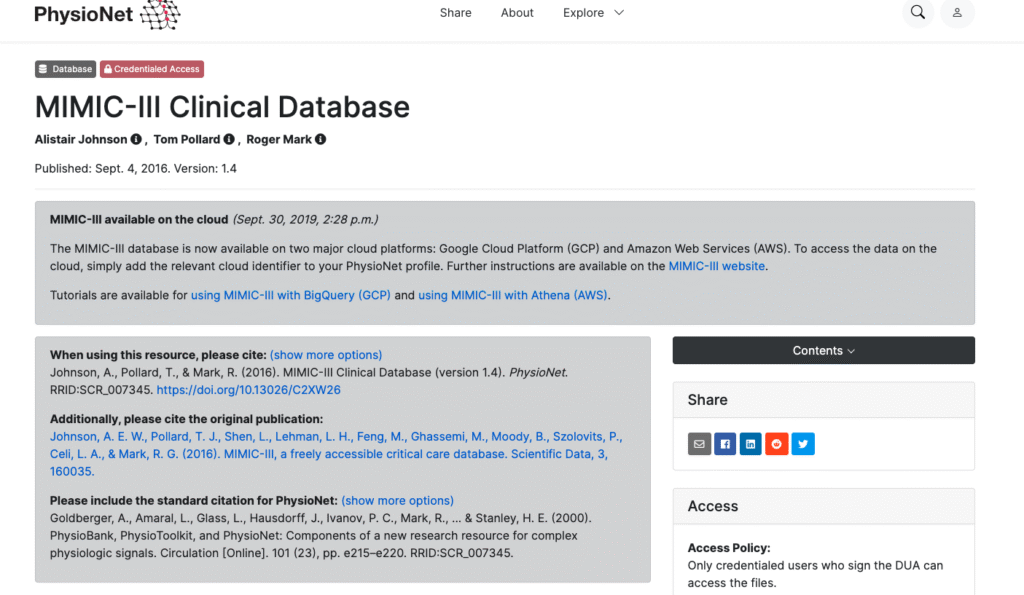Image resolution: width=1024 pixels, height=595 pixels.
Task: Share via email envelope icon
Action: click(x=699, y=444)
